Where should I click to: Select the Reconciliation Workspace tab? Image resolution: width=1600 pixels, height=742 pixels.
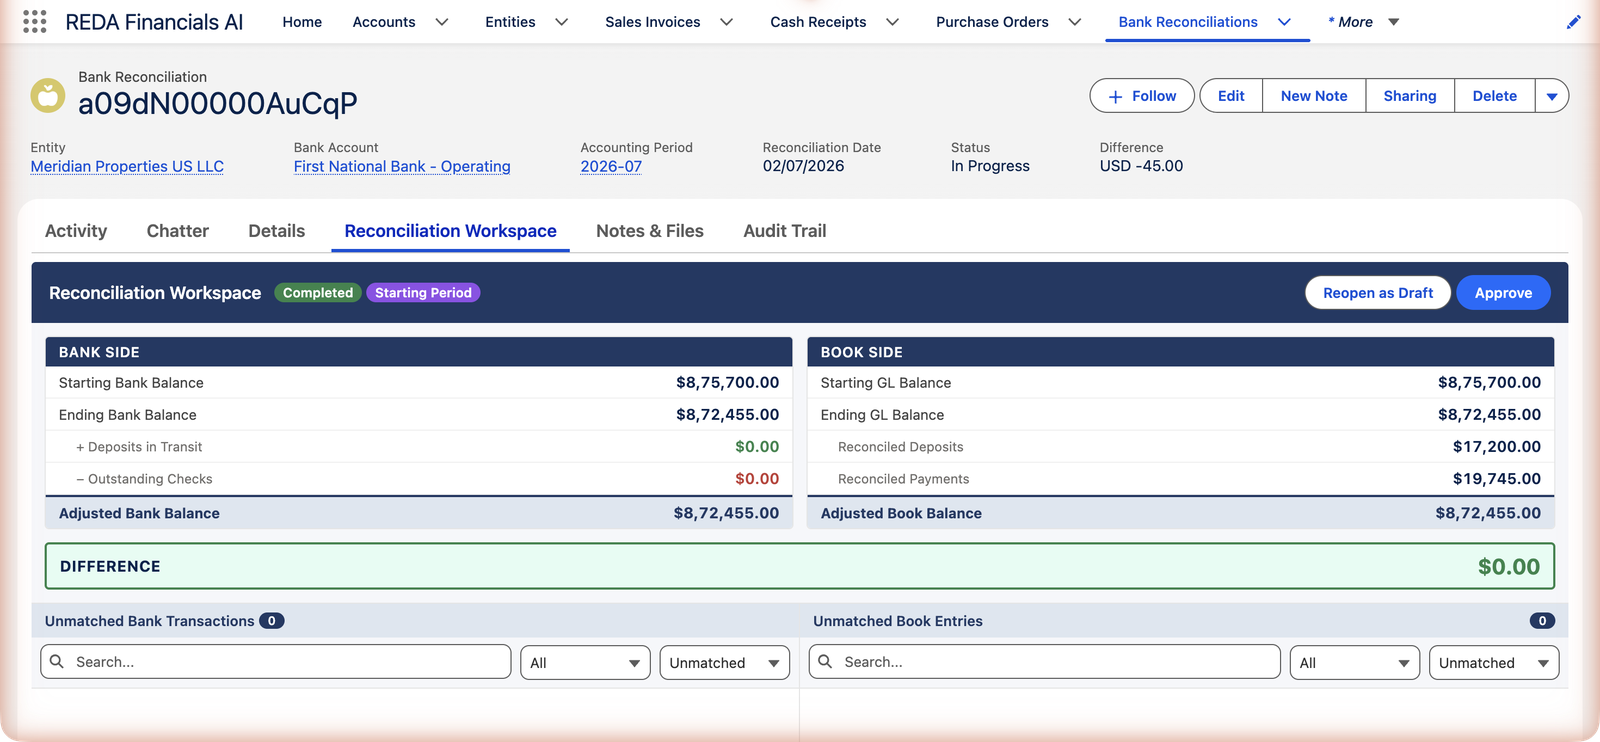coord(451,231)
